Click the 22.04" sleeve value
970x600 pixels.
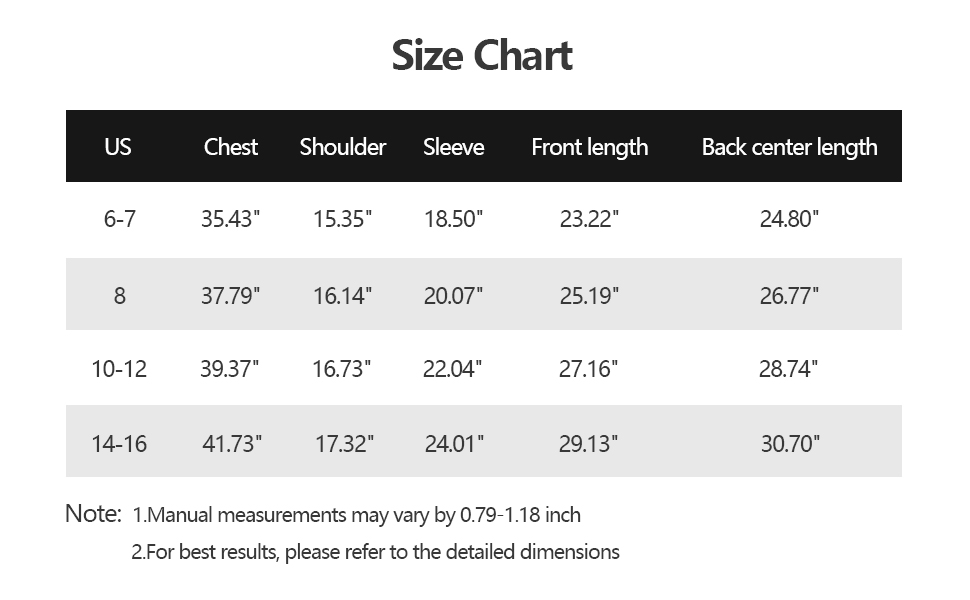click(x=452, y=369)
